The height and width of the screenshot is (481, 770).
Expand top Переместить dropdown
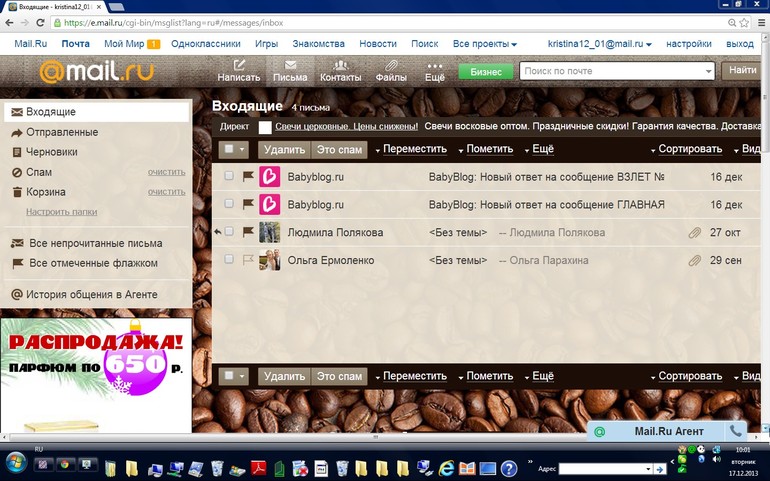coord(411,149)
